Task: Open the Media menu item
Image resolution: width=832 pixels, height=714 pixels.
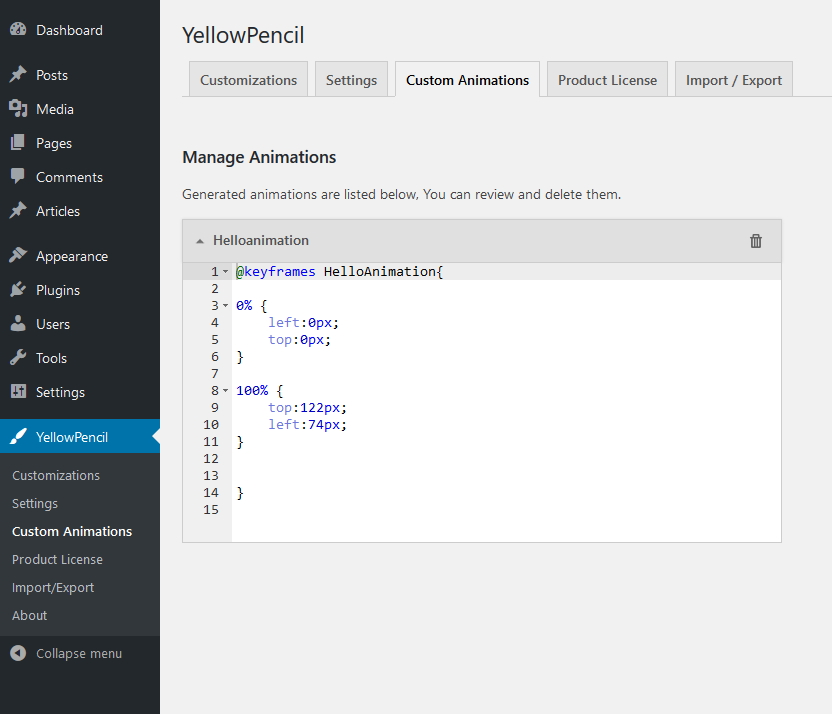Action: pos(80,109)
